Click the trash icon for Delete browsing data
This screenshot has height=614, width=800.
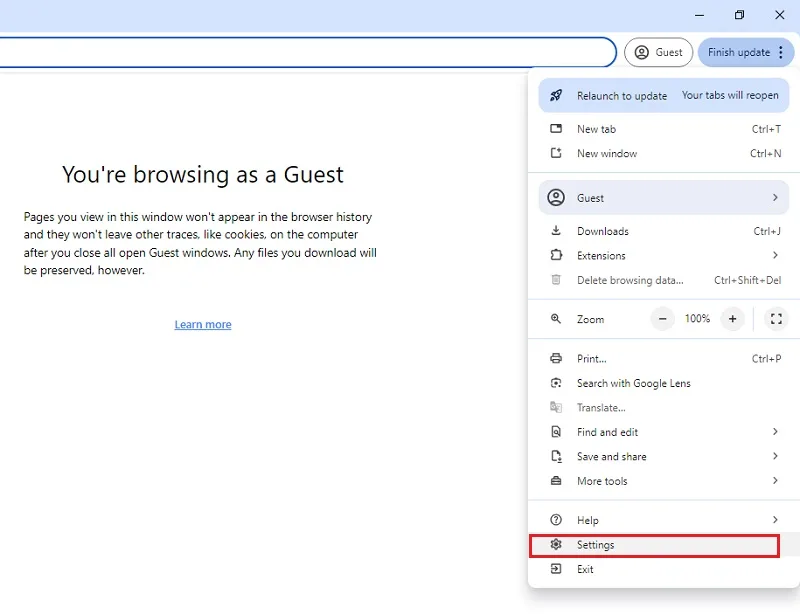pyautogui.click(x=556, y=280)
